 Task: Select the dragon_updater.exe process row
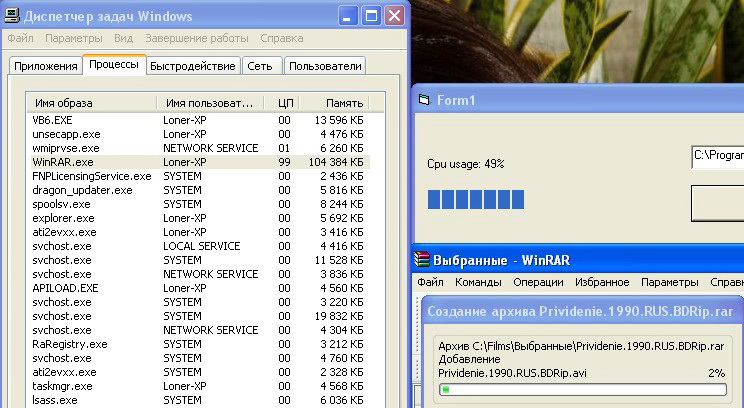tap(200, 190)
